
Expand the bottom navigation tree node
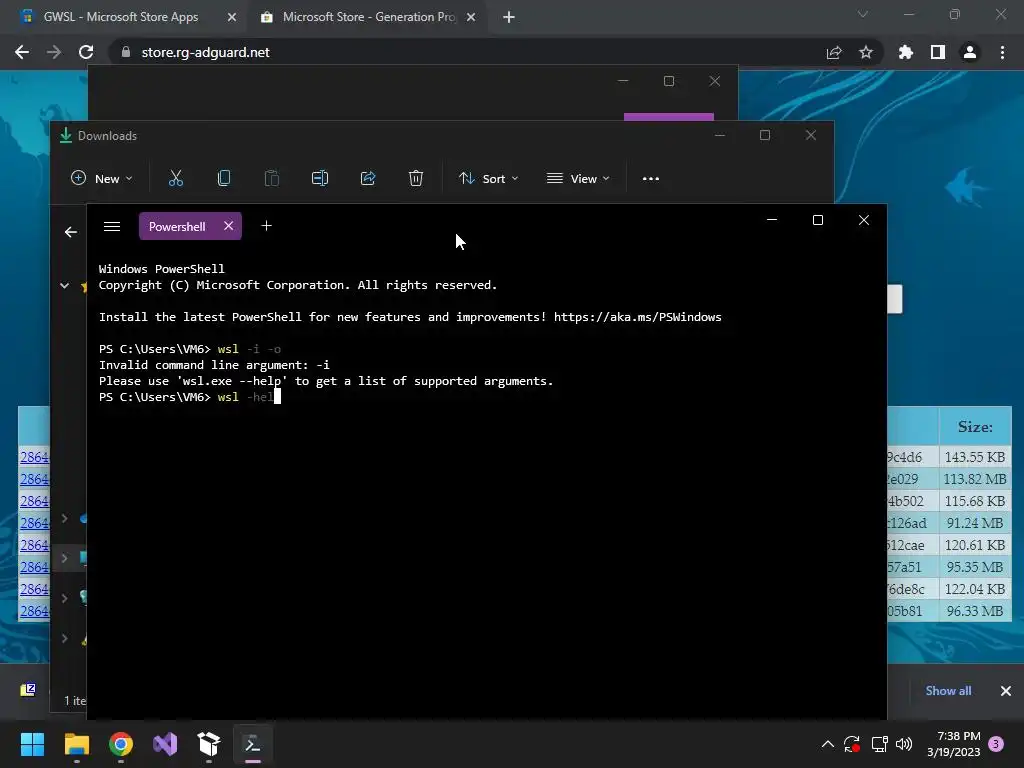point(65,639)
